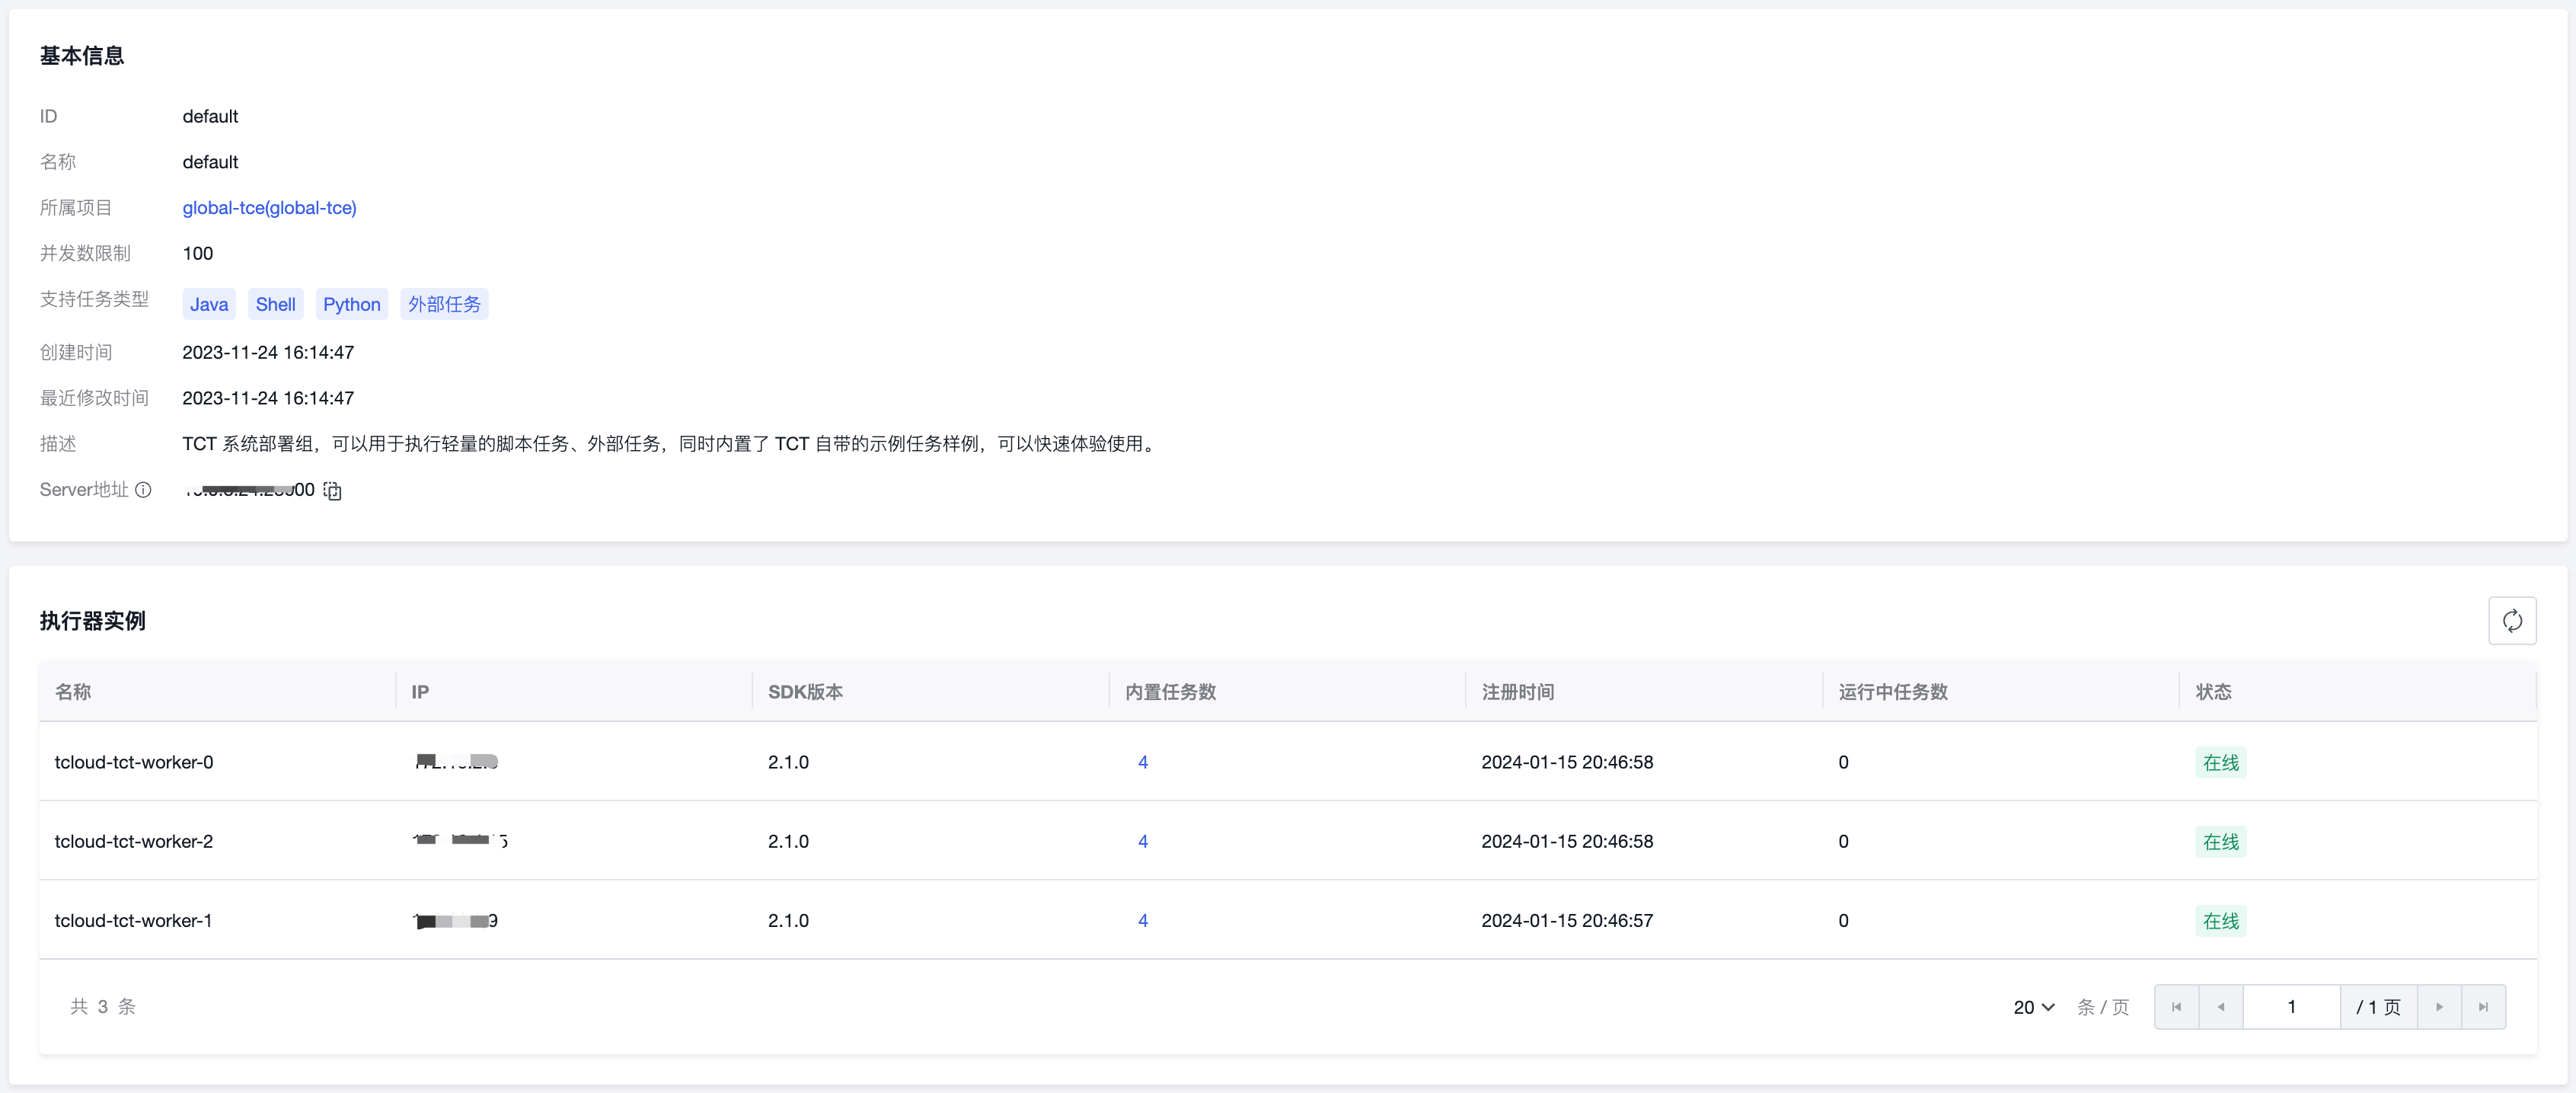Viewport: 2576px width, 1093px height.
Task: Click the 最近修改时间 value 2023-11-24 16:14:47
Action: tap(268, 398)
